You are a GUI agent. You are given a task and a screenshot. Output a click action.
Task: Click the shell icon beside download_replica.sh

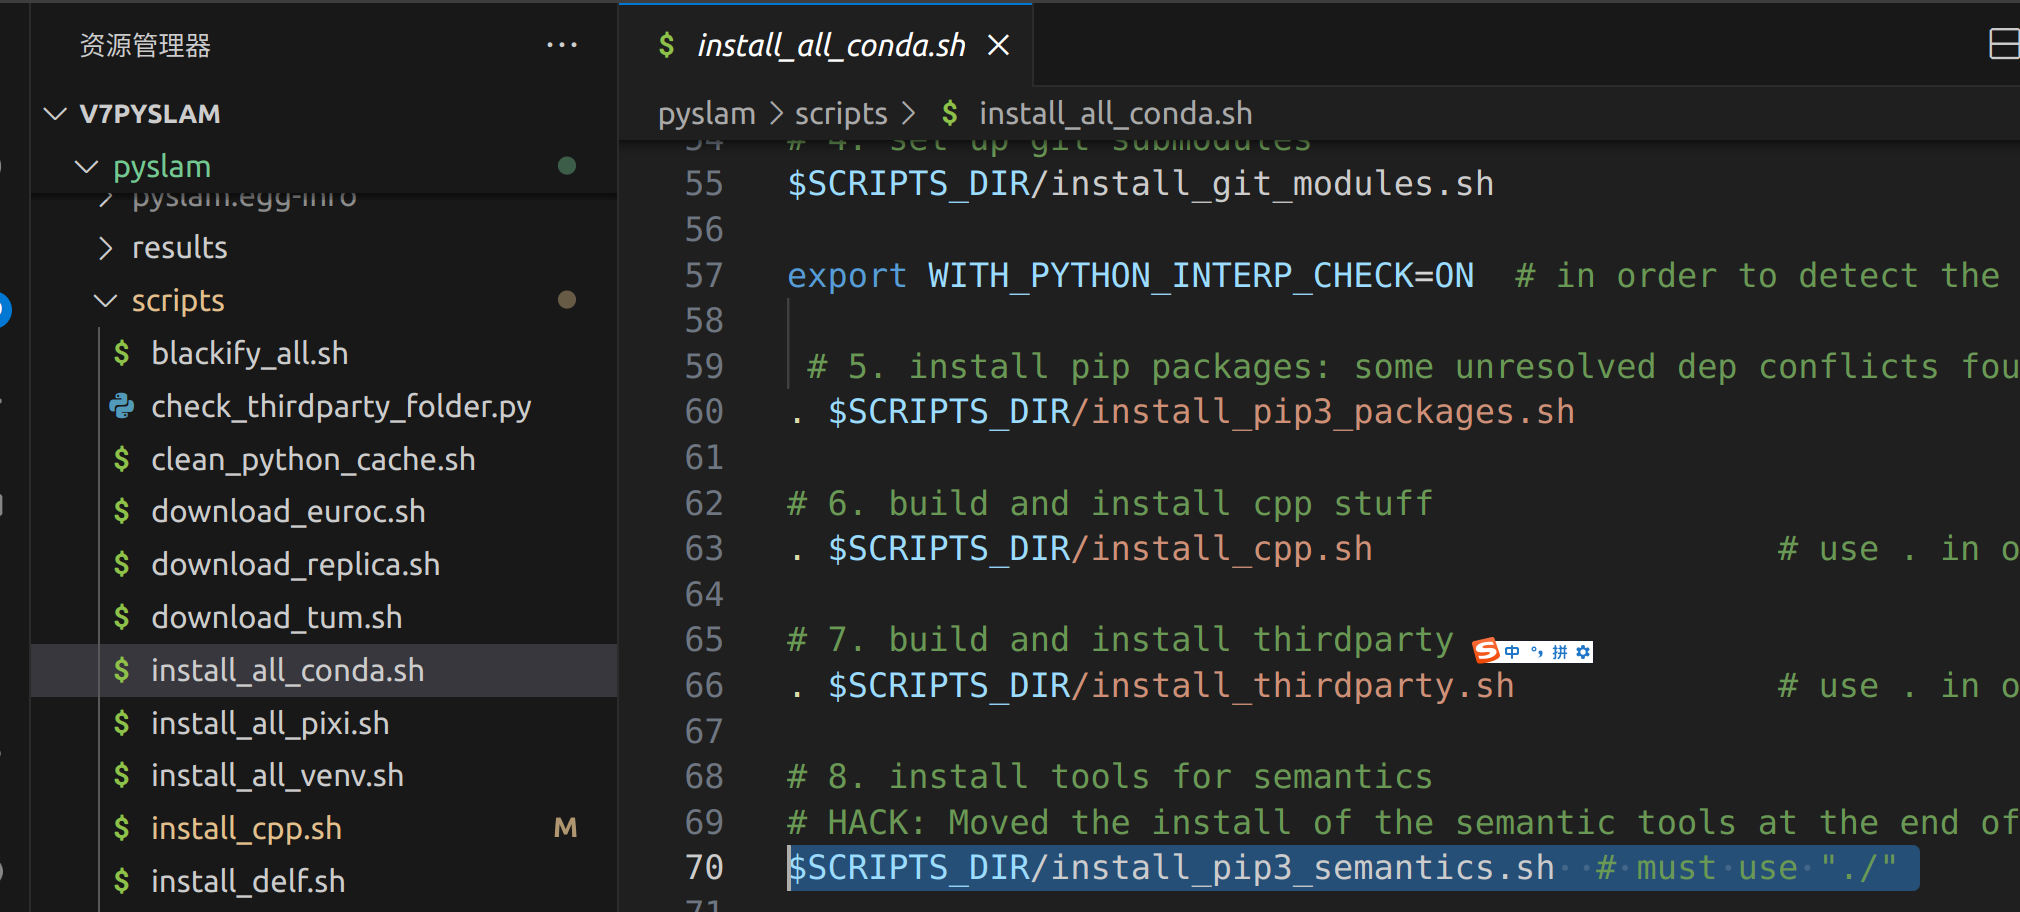pyautogui.click(x=122, y=565)
